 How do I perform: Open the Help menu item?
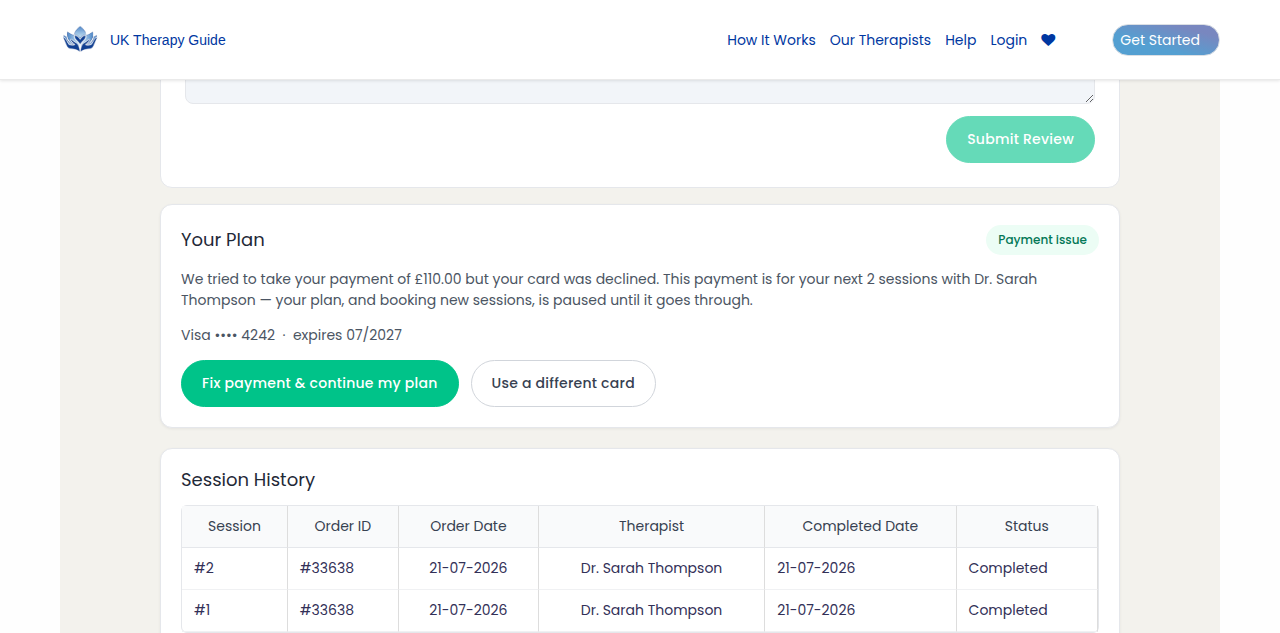(x=960, y=40)
